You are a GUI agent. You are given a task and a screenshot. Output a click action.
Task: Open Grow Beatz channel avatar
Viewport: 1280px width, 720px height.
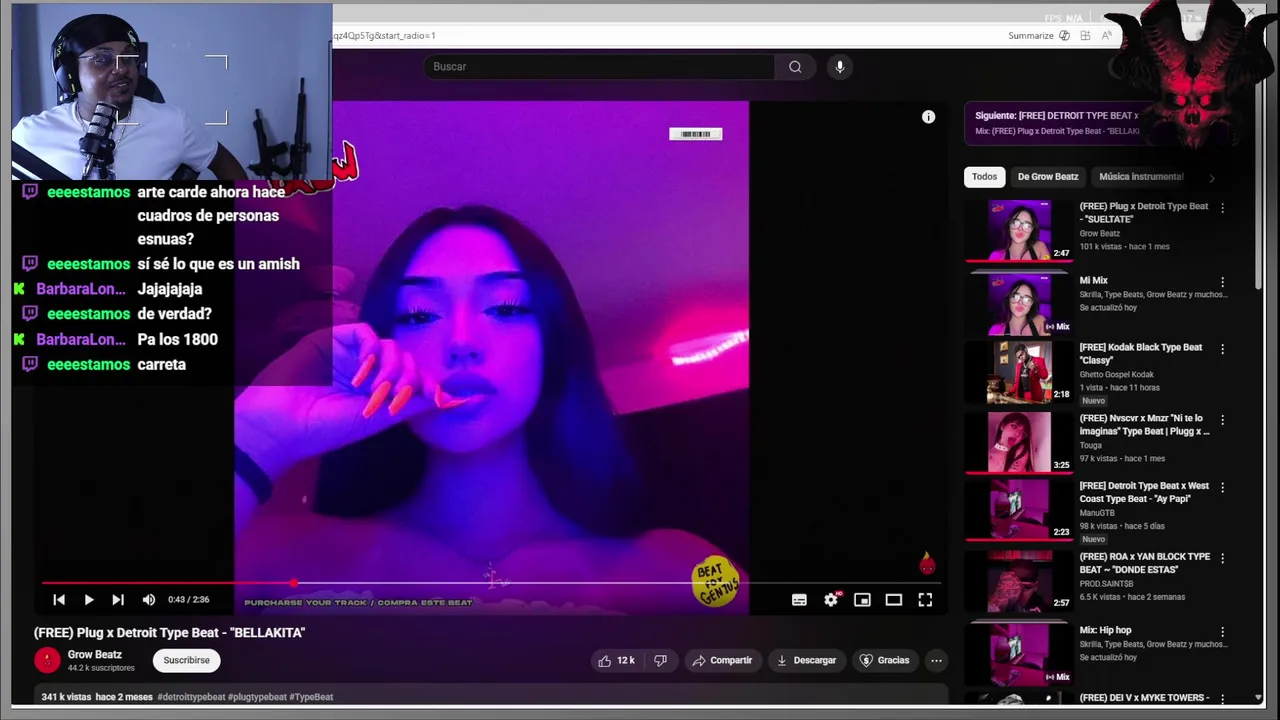click(x=47, y=660)
